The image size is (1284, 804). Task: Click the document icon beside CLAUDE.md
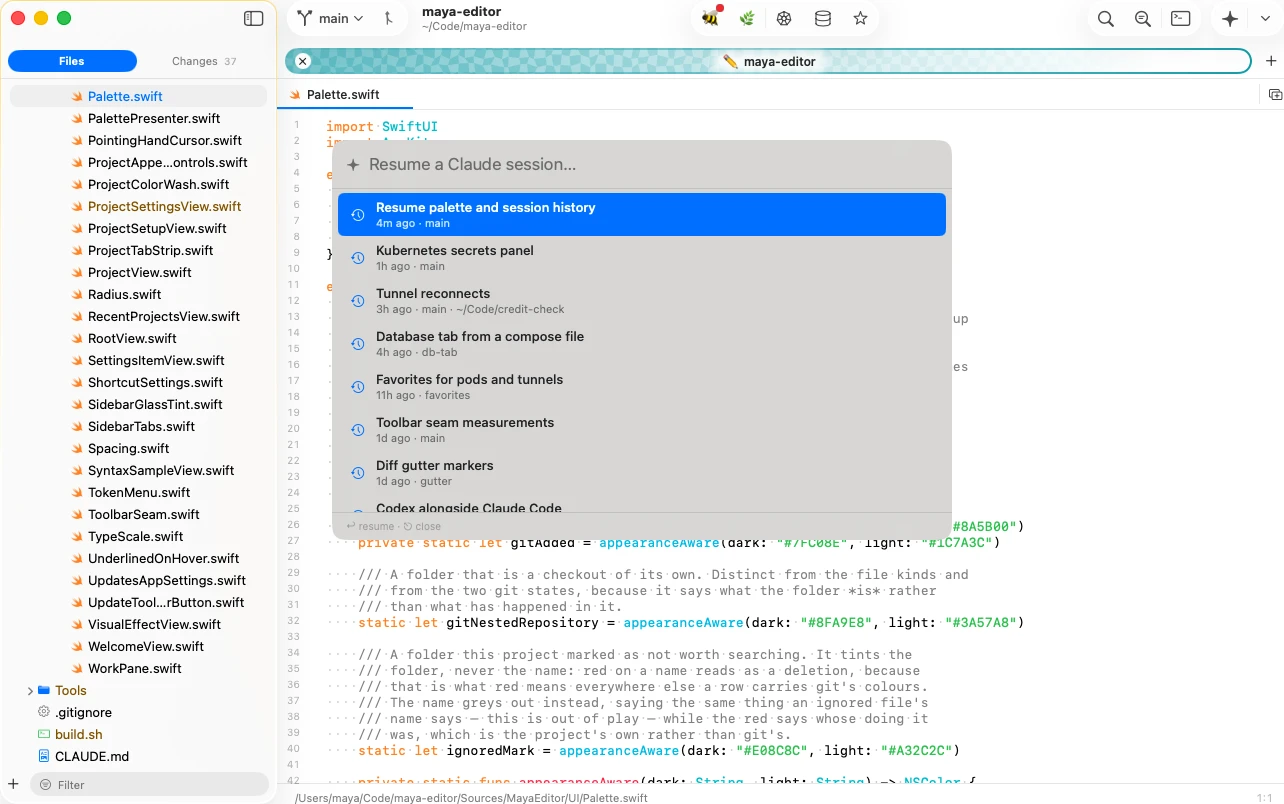coord(44,756)
